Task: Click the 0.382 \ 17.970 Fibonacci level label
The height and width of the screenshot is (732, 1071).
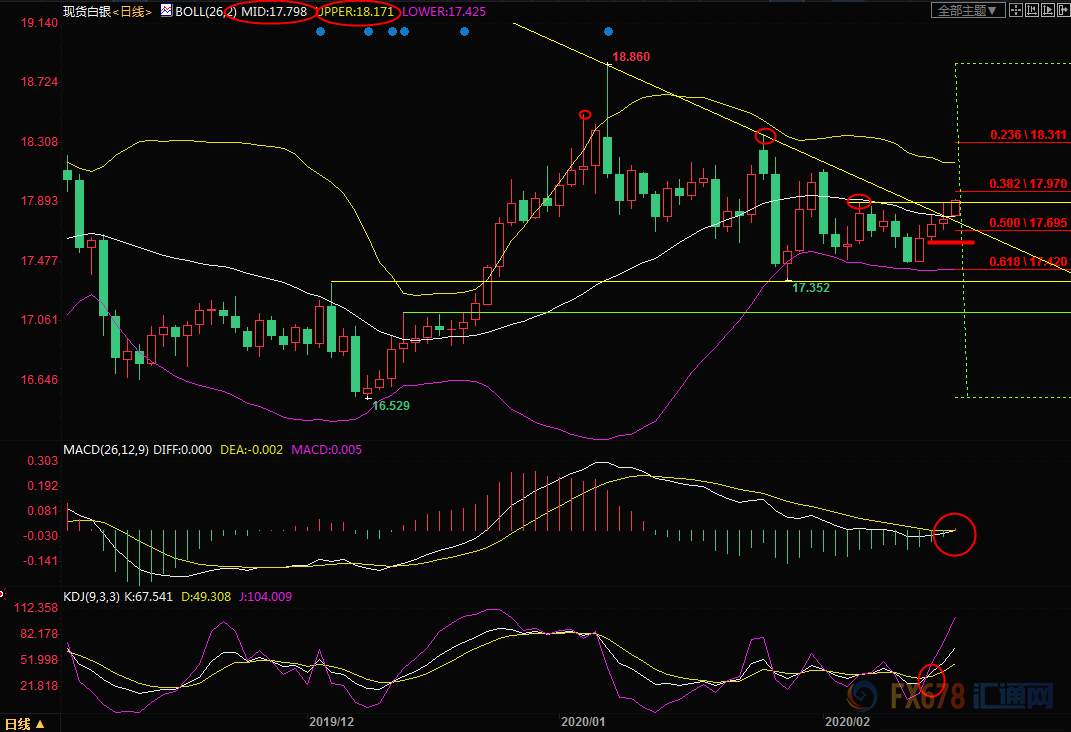Action: point(1028,184)
